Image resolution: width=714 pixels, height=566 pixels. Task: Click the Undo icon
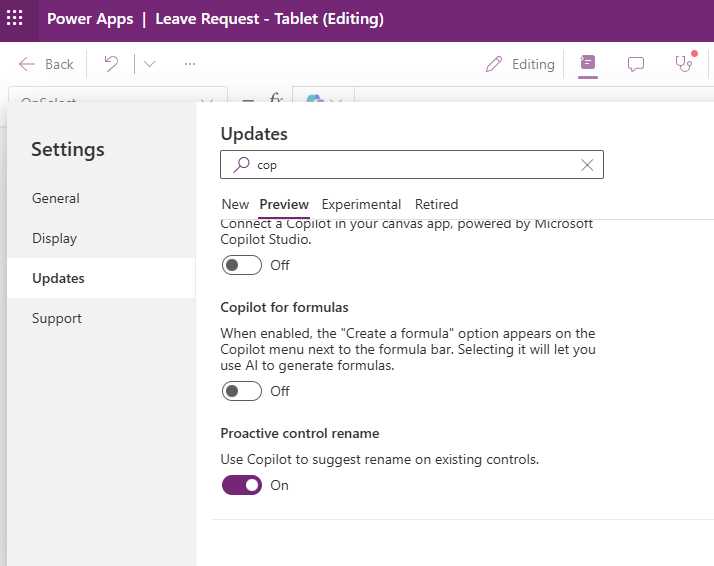click(112, 64)
